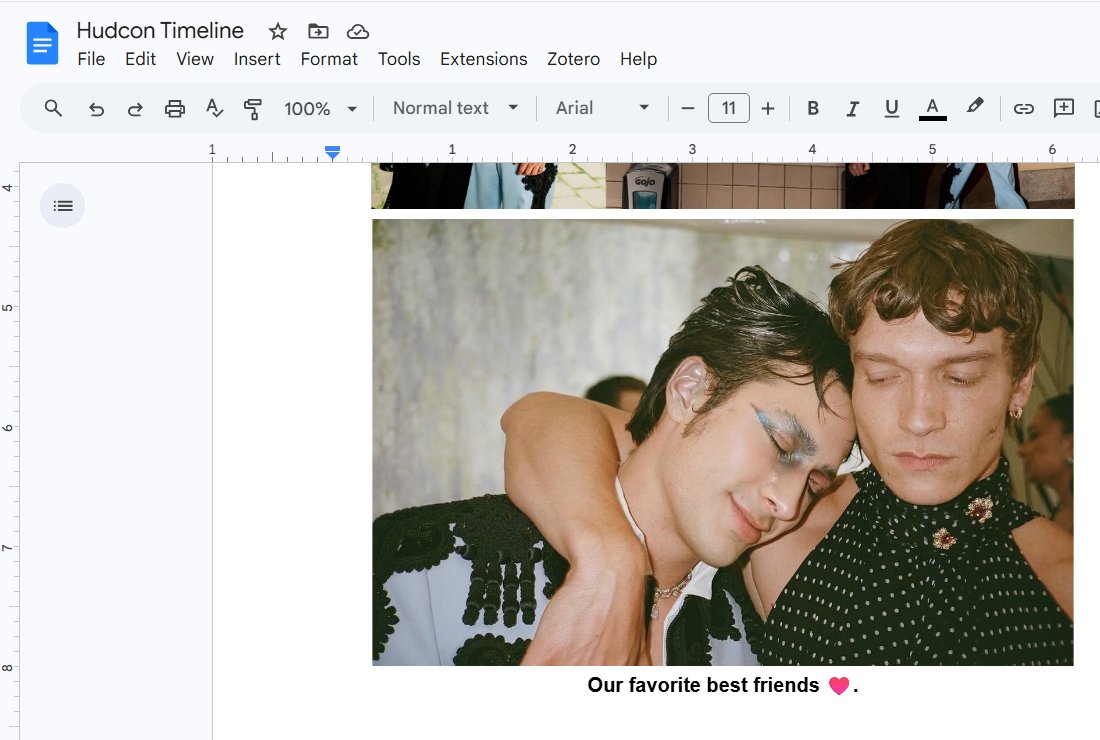Print the document

[x=175, y=108]
